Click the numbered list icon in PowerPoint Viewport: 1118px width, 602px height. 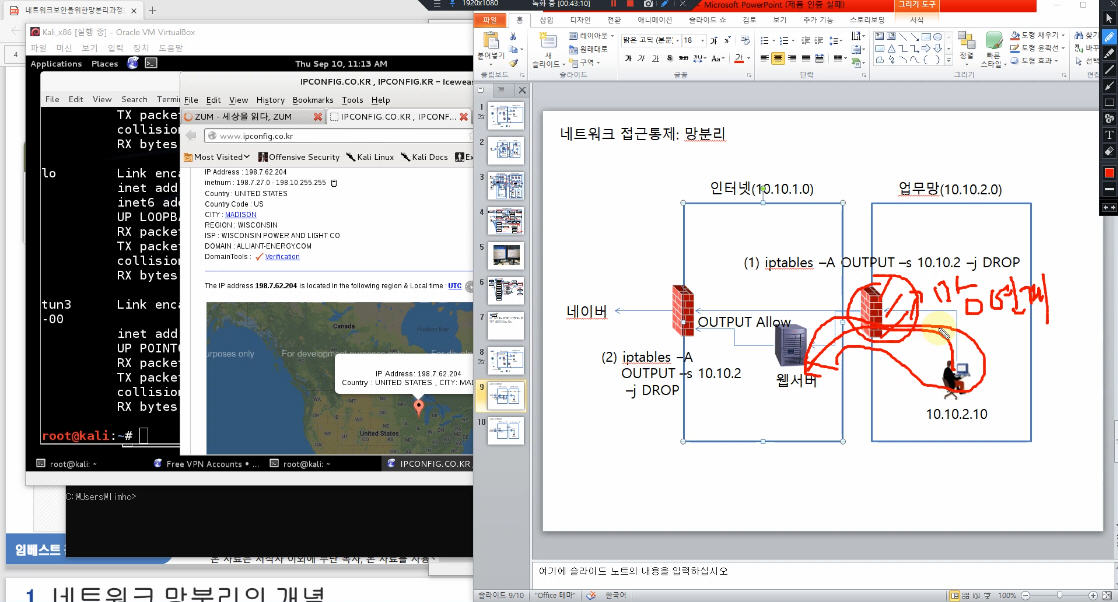pyautogui.click(x=784, y=41)
